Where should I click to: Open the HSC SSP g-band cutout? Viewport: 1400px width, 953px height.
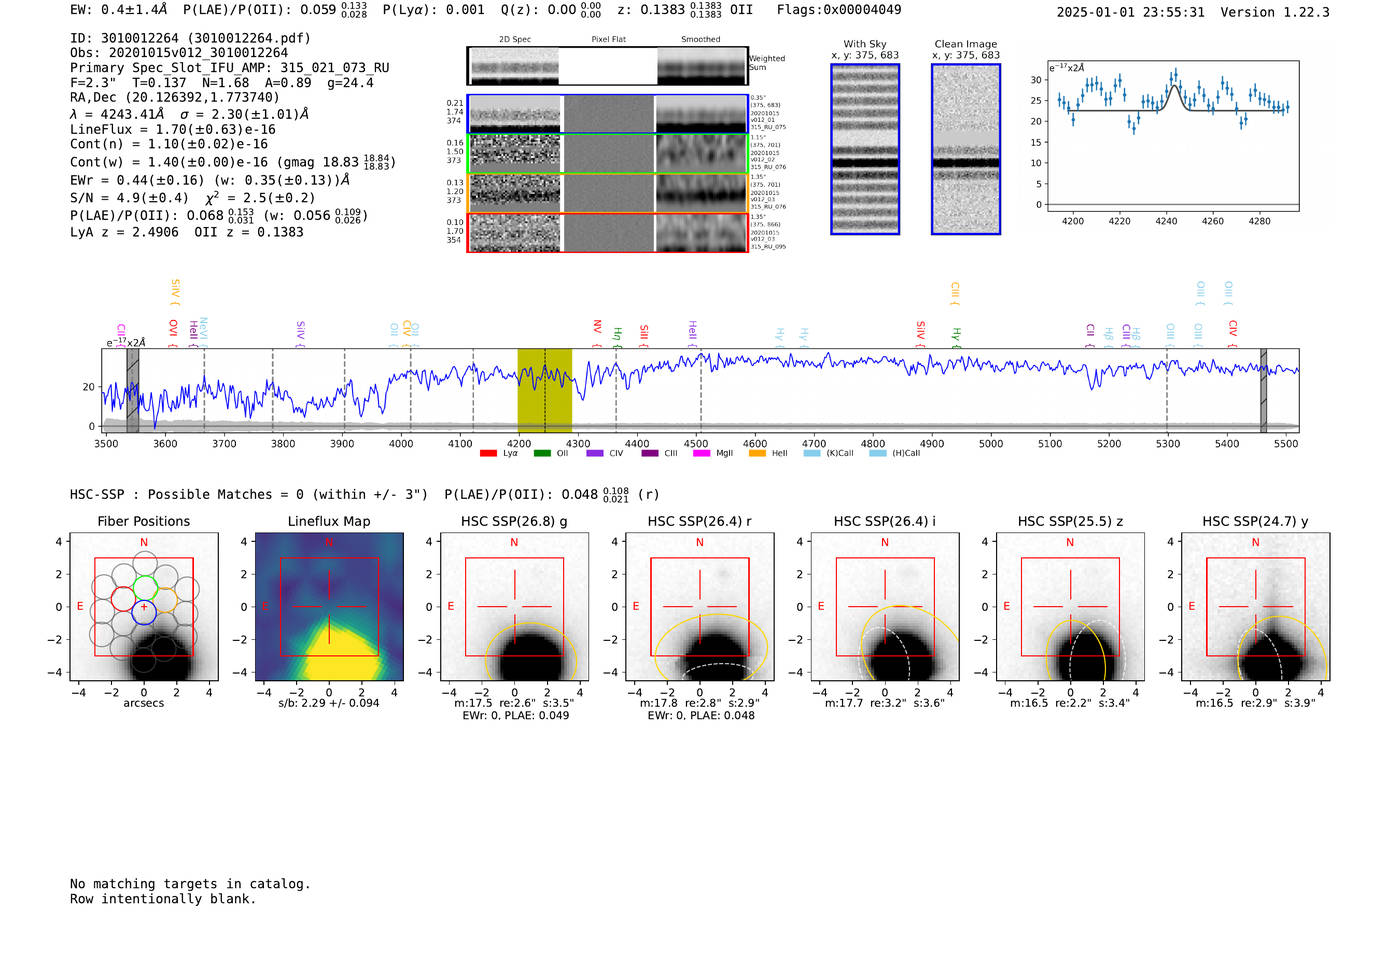(514, 607)
